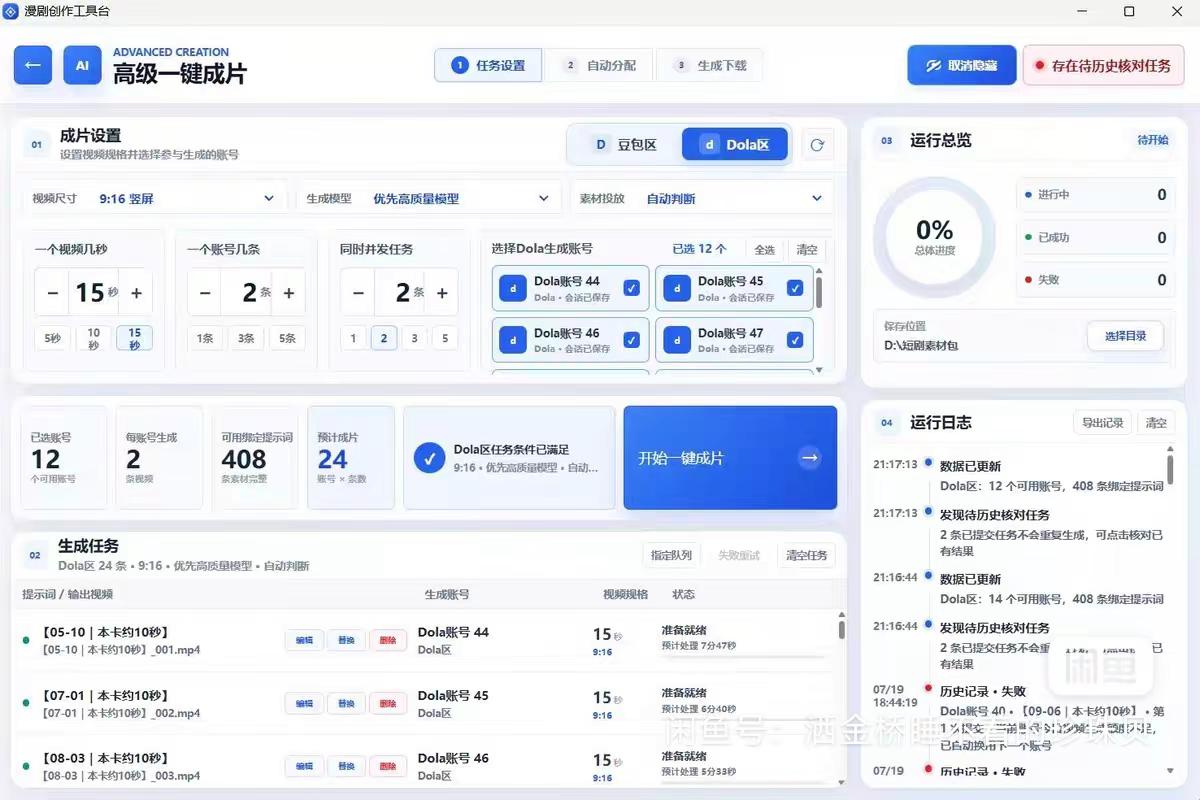Open the 存在待历史核对任务 alert
Image resolution: width=1200 pixels, height=800 pixels.
1103,65
